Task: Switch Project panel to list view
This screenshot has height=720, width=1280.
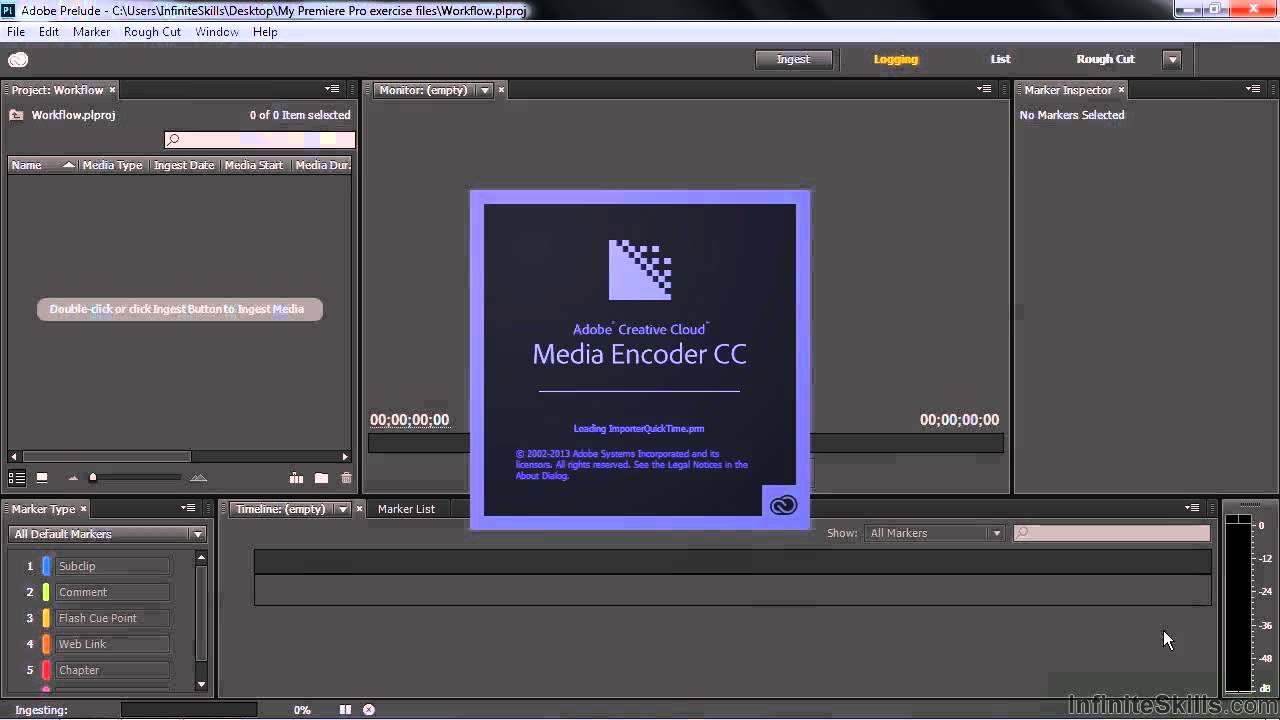Action: pyautogui.click(x=17, y=478)
